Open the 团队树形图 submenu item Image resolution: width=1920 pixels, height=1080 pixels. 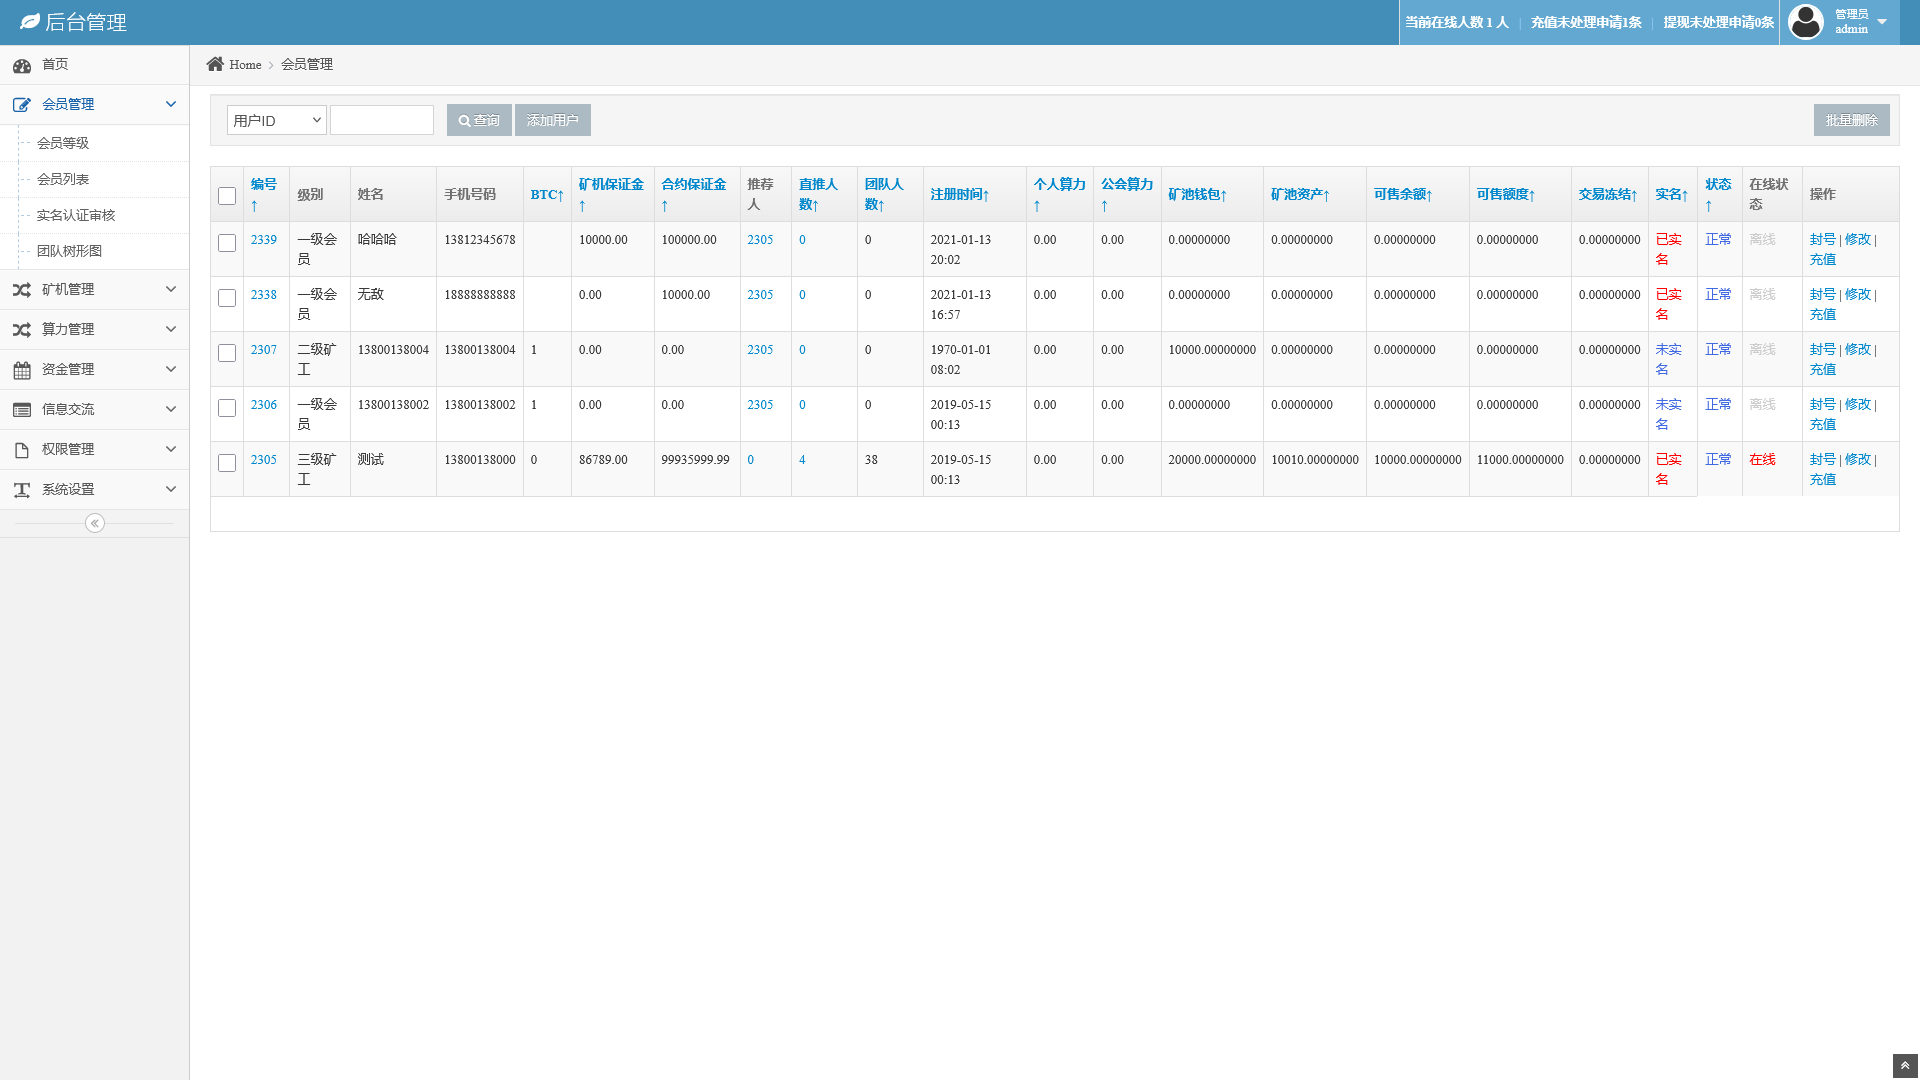tap(69, 251)
